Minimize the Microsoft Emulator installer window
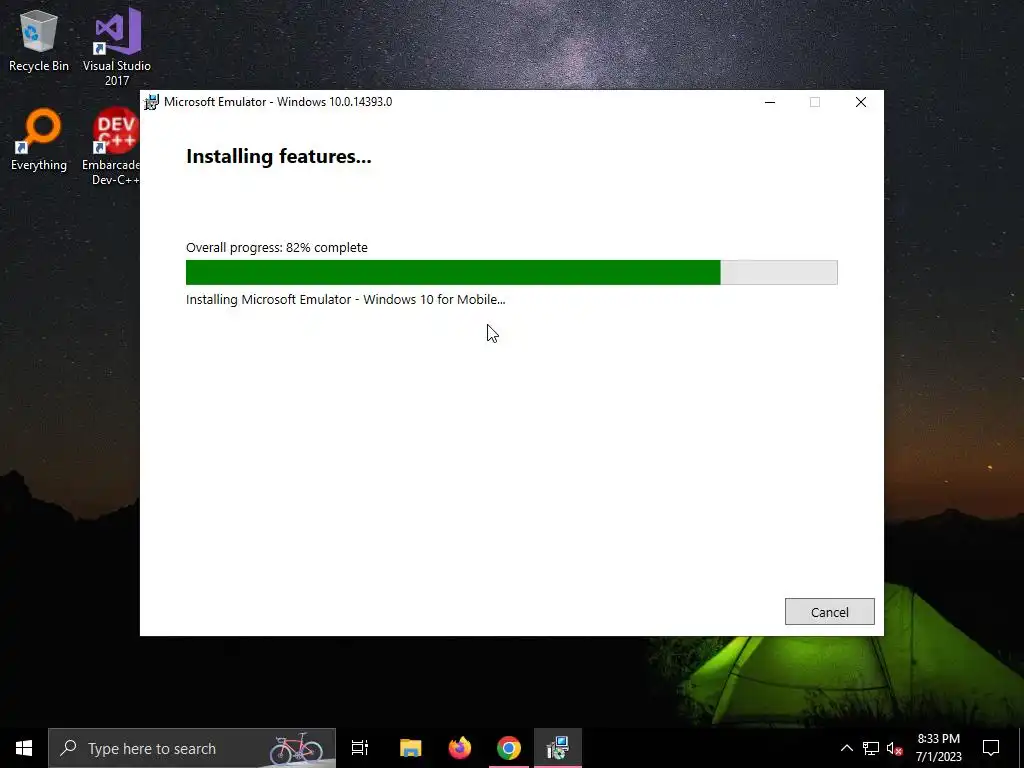 click(x=770, y=102)
